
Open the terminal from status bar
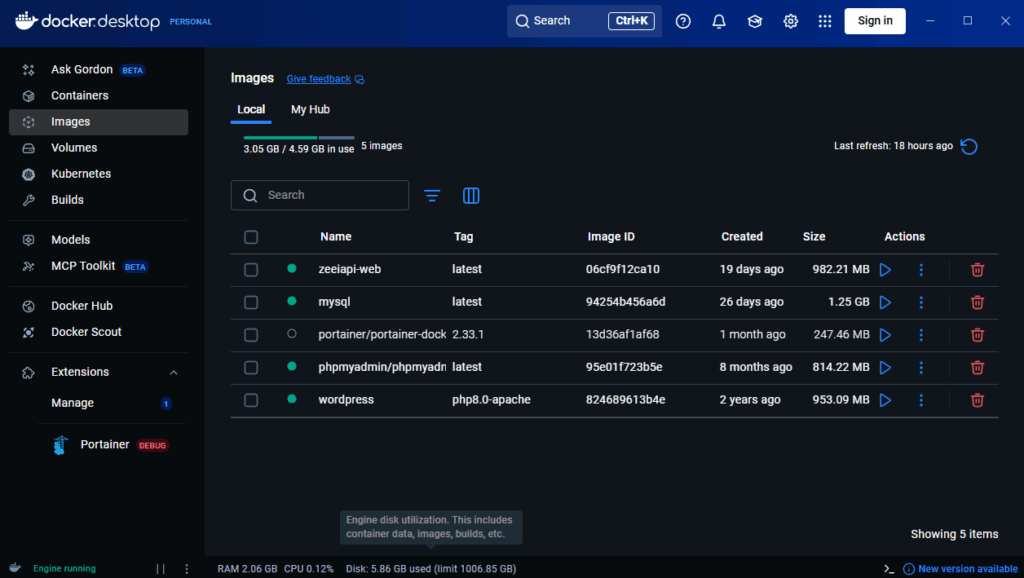[x=889, y=569]
